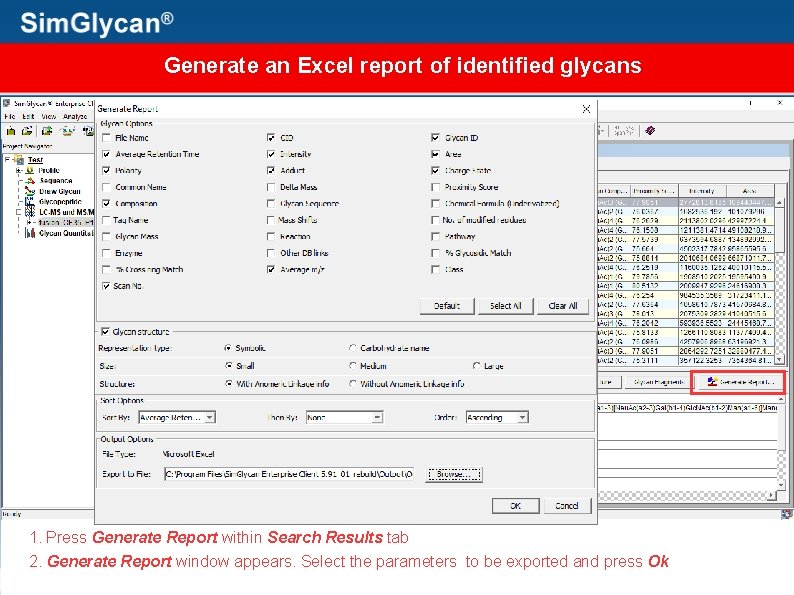Click the Cancel button
The image size is (794, 595).
[567, 506]
